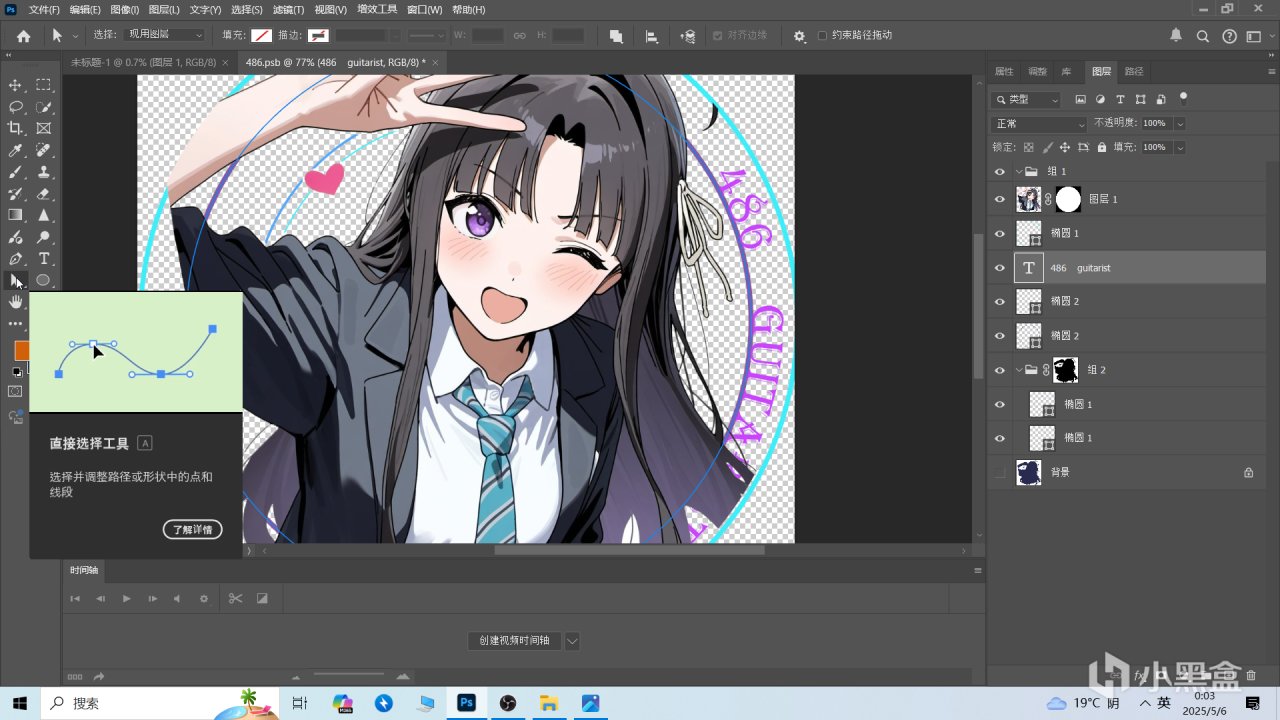Collapse the 组 2 layer group
The height and width of the screenshot is (720, 1280).
1019,369
